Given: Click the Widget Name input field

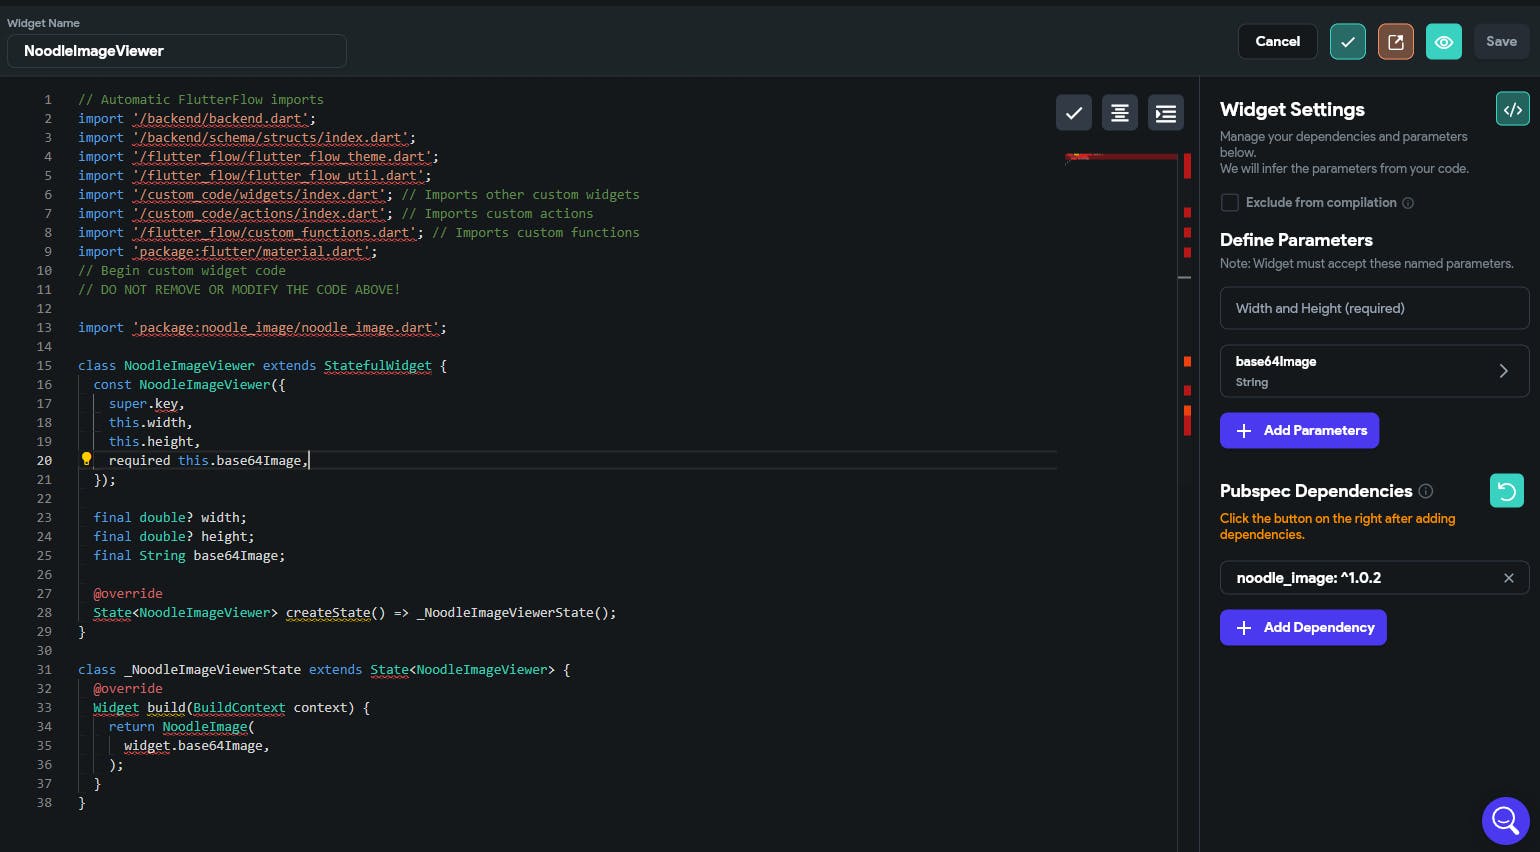Looking at the screenshot, I should pyautogui.click(x=177, y=51).
